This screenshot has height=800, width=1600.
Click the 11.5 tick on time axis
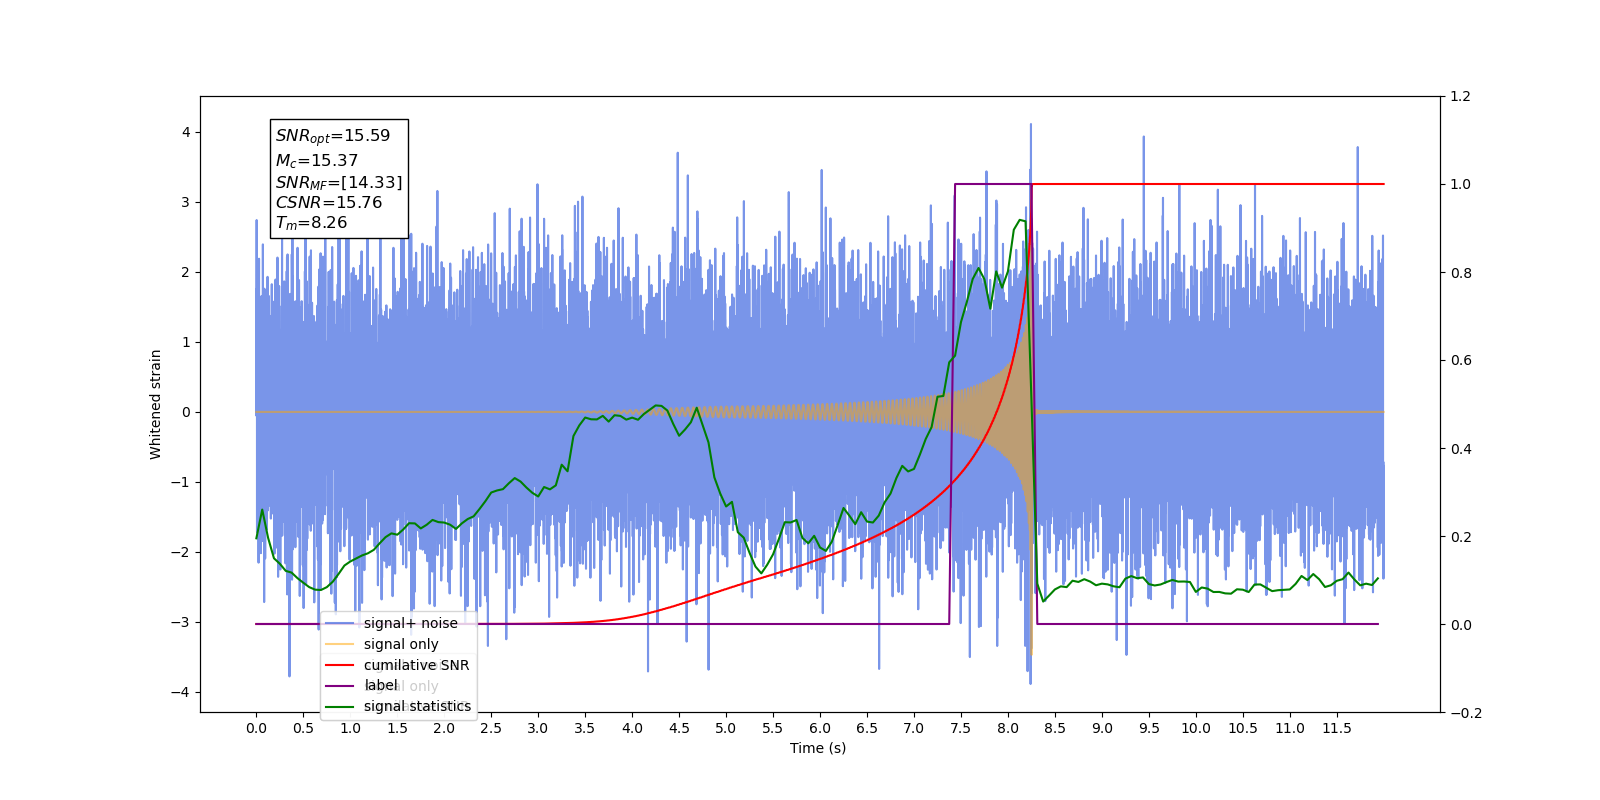(x=1337, y=728)
